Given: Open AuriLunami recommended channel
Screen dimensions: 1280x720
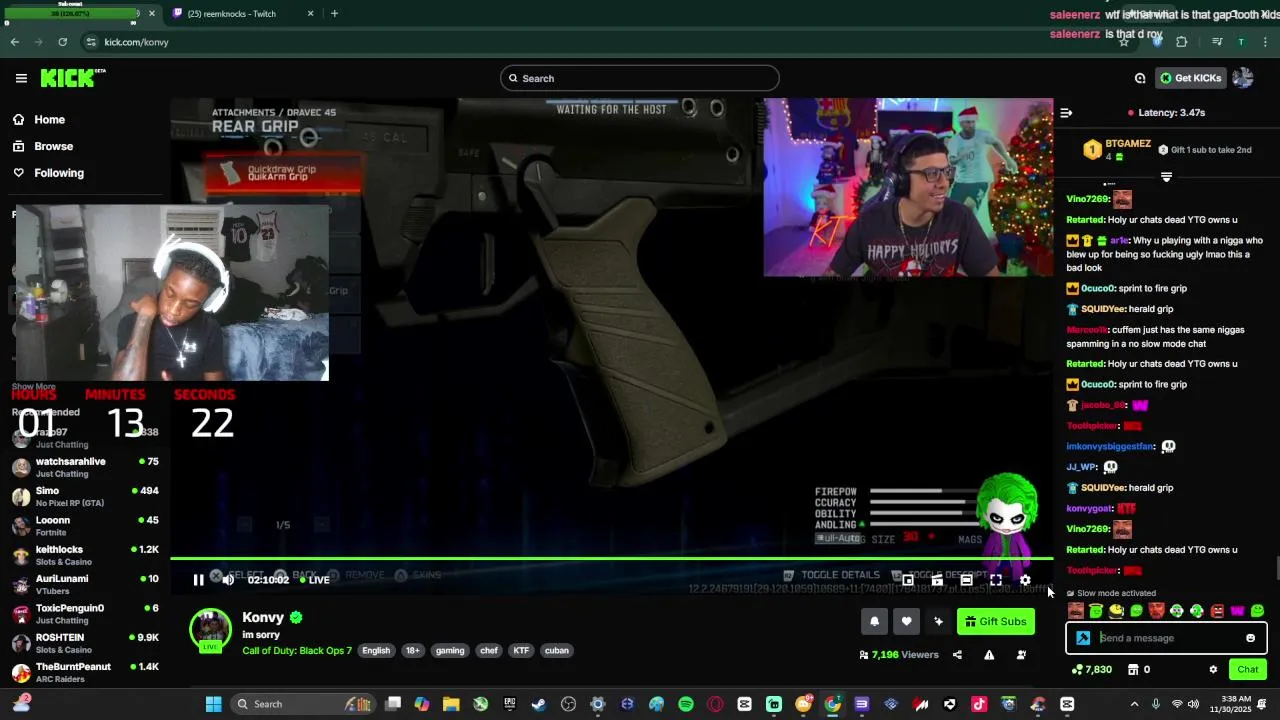Looking at the screenshot, I should (85, 584).
